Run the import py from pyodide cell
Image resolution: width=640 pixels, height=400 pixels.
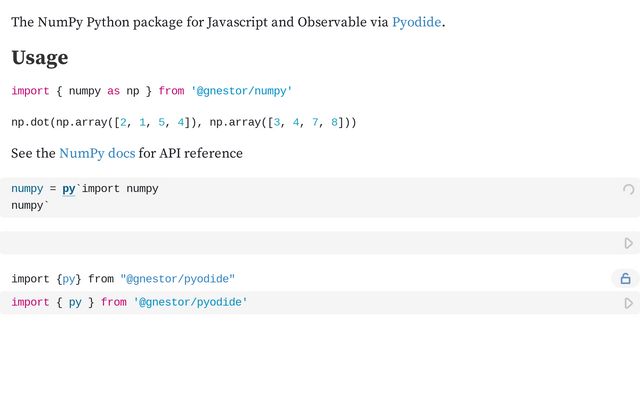(x=629, y=303)
